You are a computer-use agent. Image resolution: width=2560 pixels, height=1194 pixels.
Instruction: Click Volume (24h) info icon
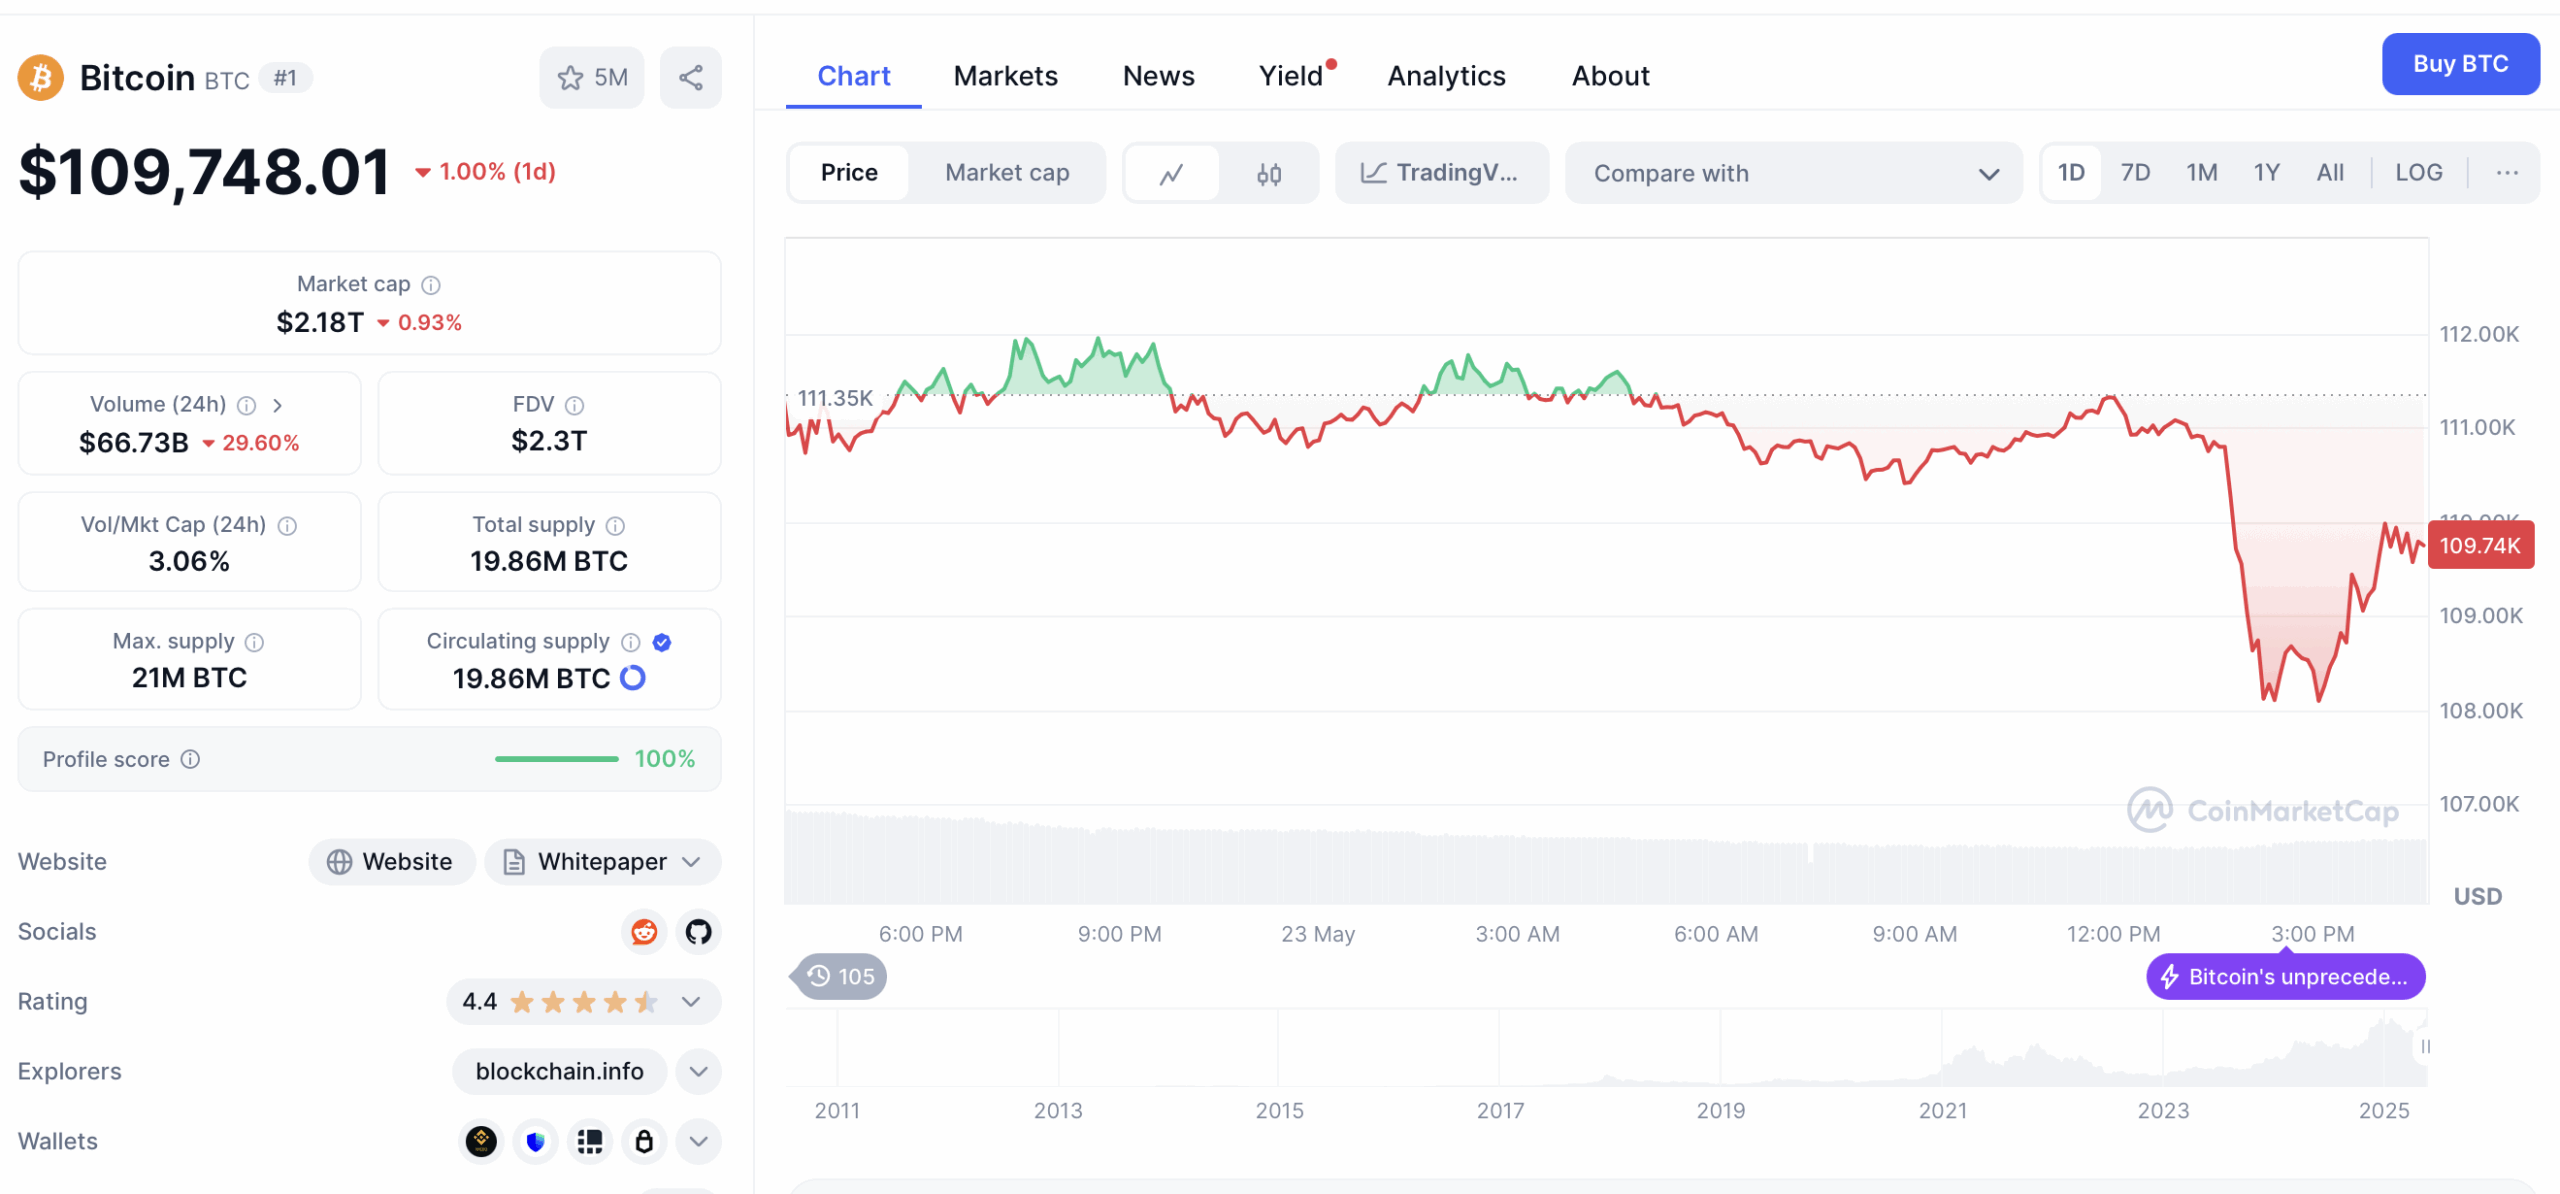(x=246, y=405)
